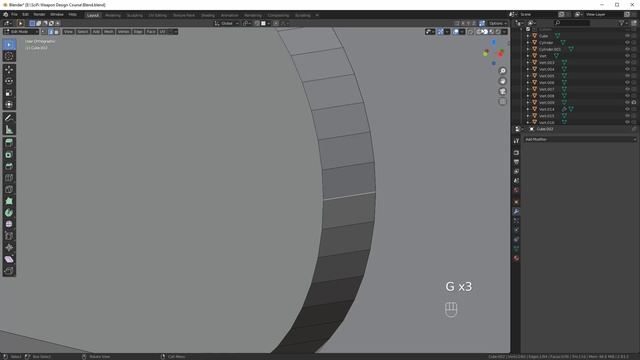Open the Modifier properties wrench tab
This screenshot has width=640, height=360.
(x=516, y=211)
